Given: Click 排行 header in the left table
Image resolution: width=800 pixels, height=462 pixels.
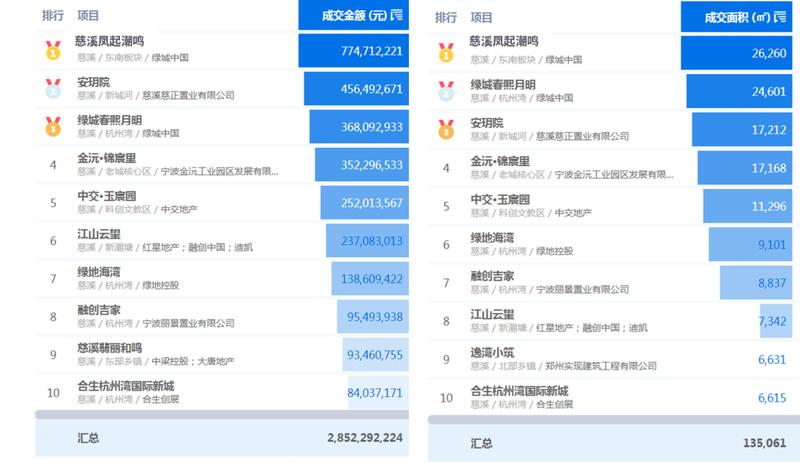Looking at the screenshot, I should pyautogui.click(x=53, y=17).
